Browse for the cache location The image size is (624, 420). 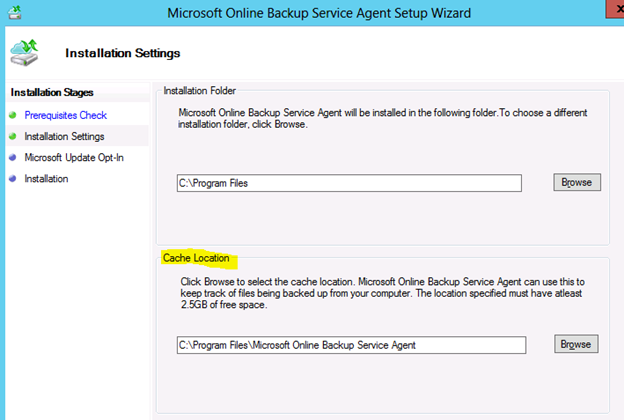(x=576, y=344)
